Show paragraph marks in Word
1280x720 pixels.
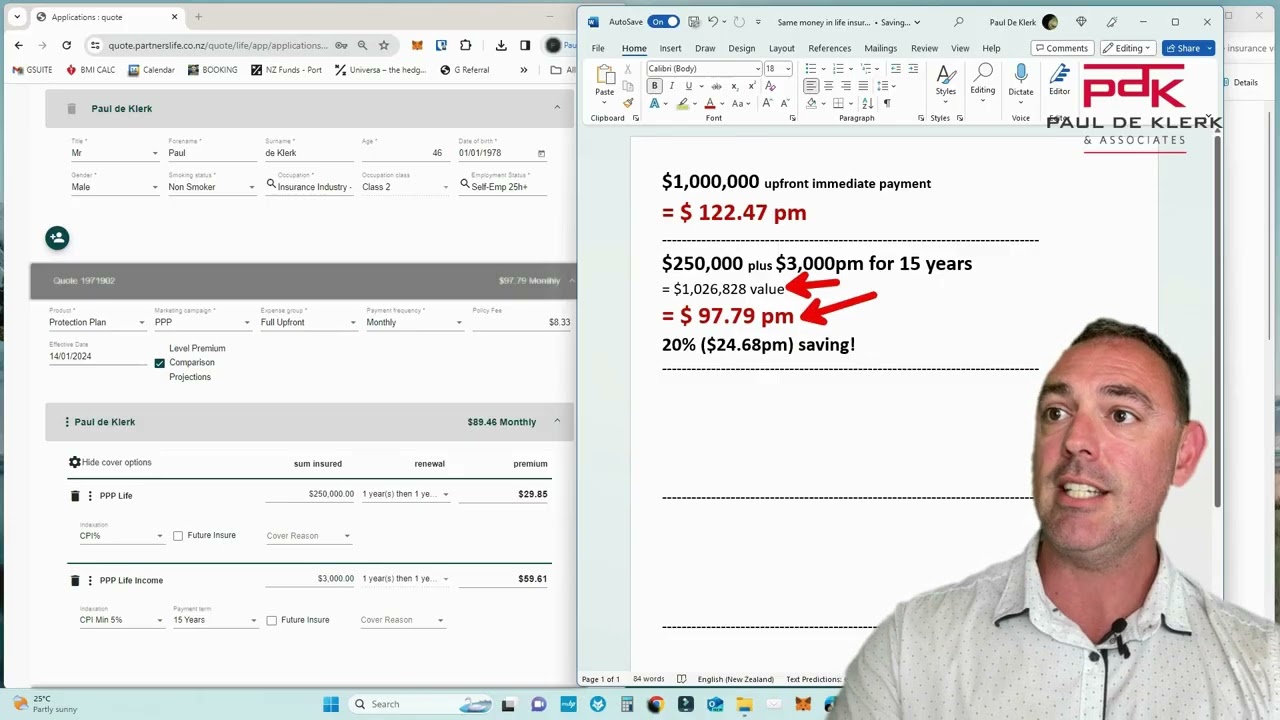coord(886,103)
